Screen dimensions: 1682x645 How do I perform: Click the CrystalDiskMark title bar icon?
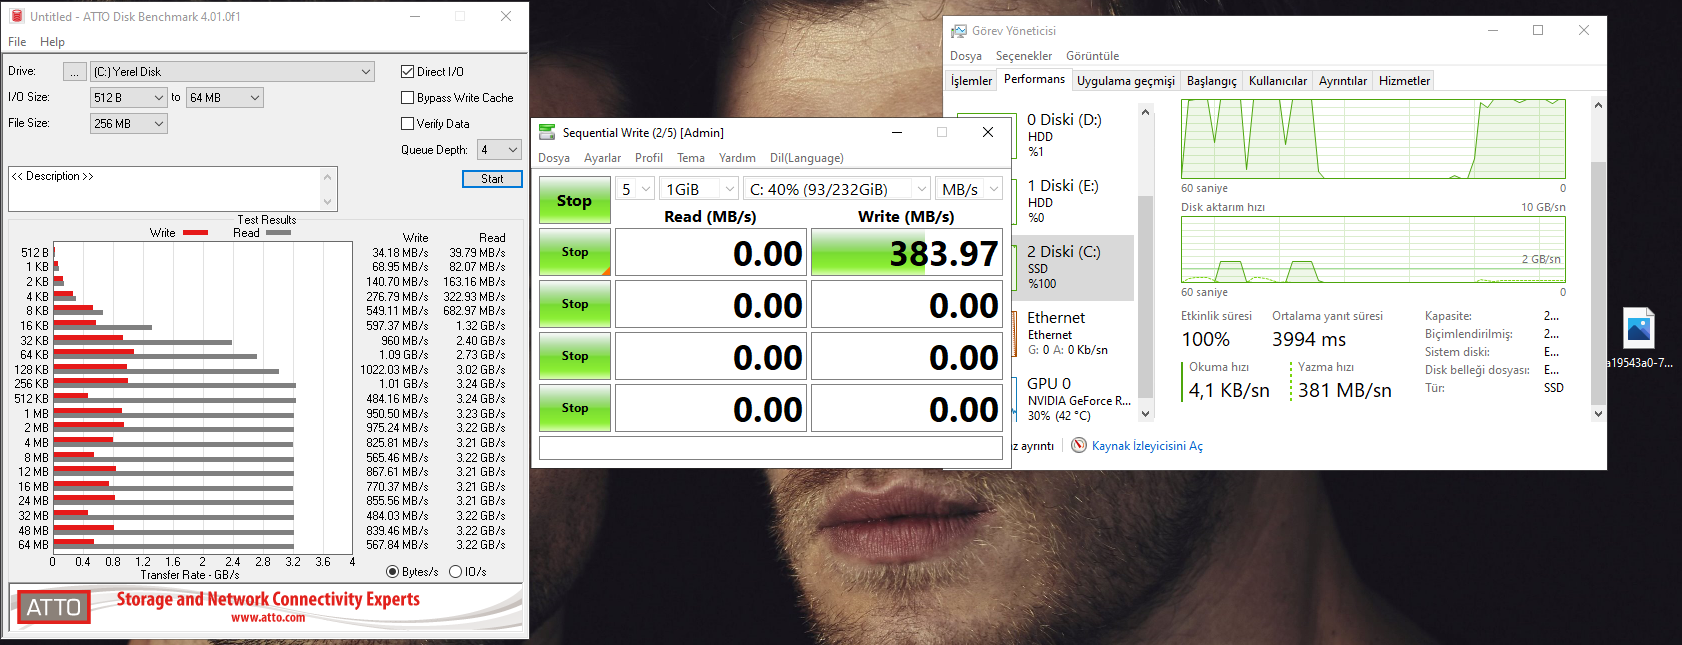click(x=547, y=132)
